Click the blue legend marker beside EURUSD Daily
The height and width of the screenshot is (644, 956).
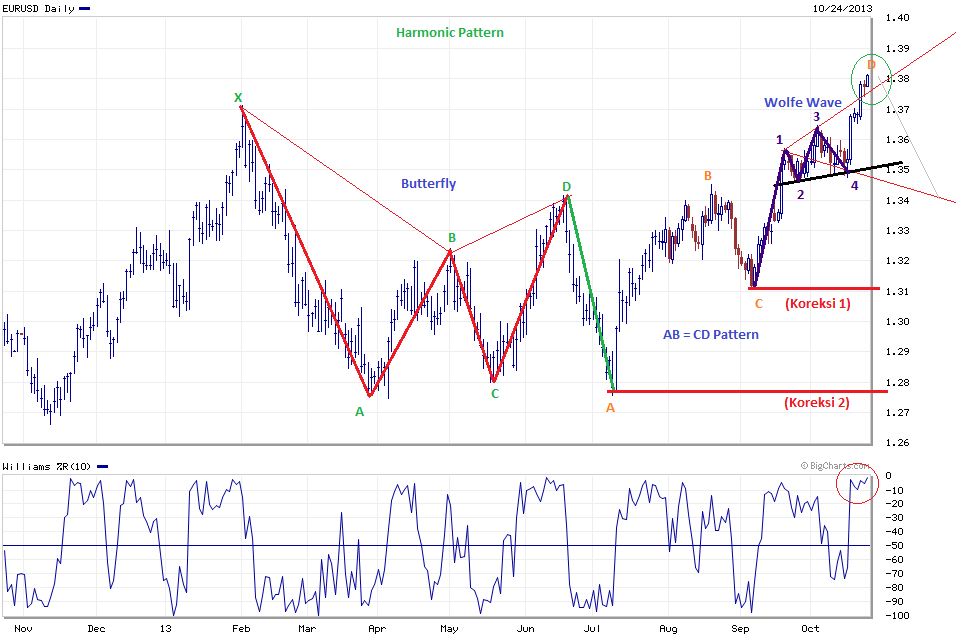[x=85, y=9]
